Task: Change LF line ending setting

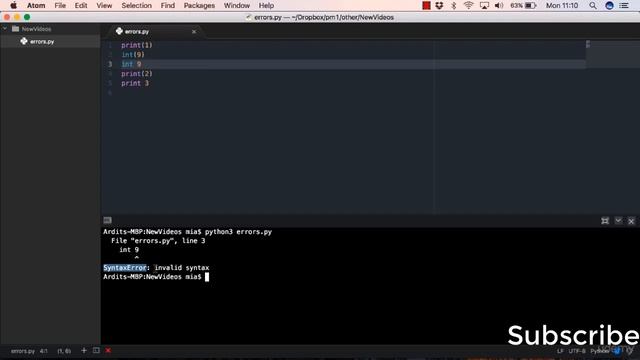Action: click(560, 351)
